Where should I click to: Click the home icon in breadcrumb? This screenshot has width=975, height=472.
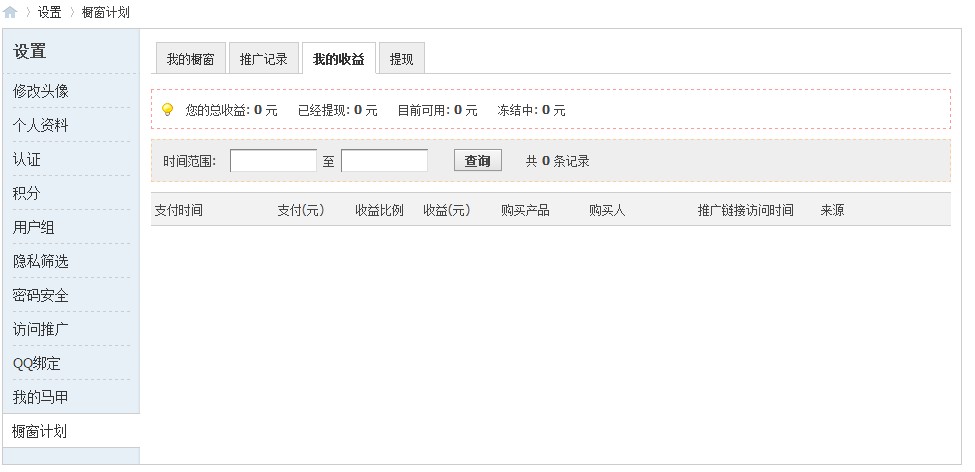point(11,13)
